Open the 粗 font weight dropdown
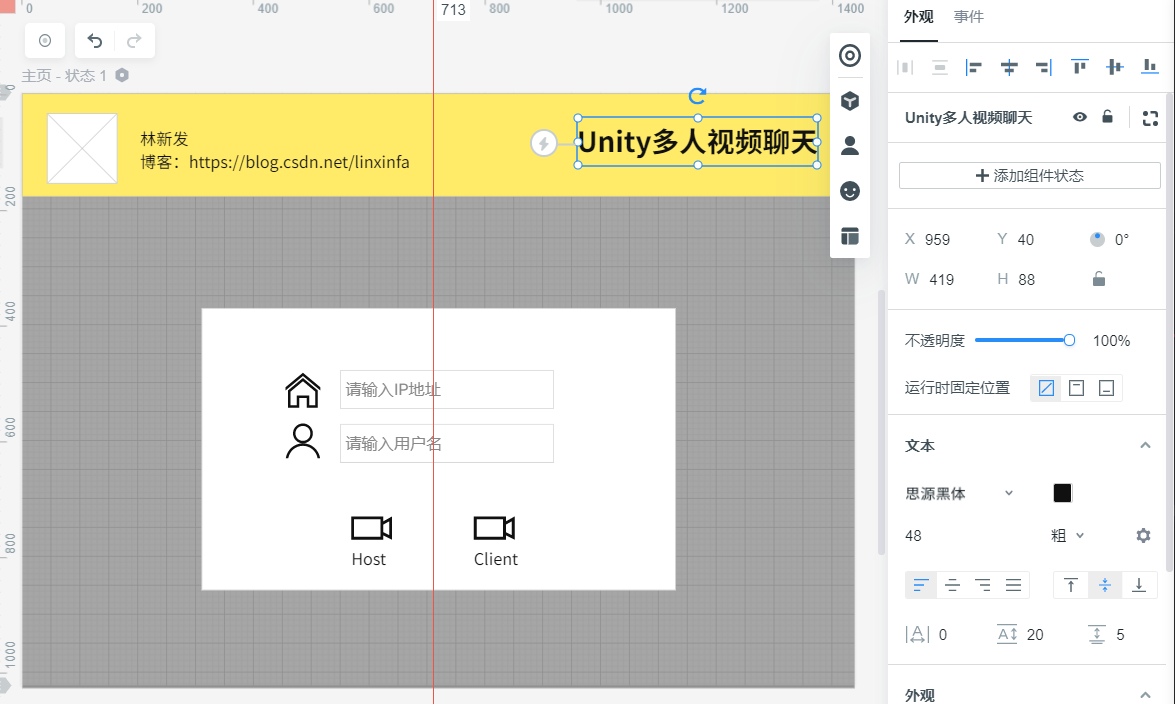This screenshot has height=704, width=1175. point(1068,535)
